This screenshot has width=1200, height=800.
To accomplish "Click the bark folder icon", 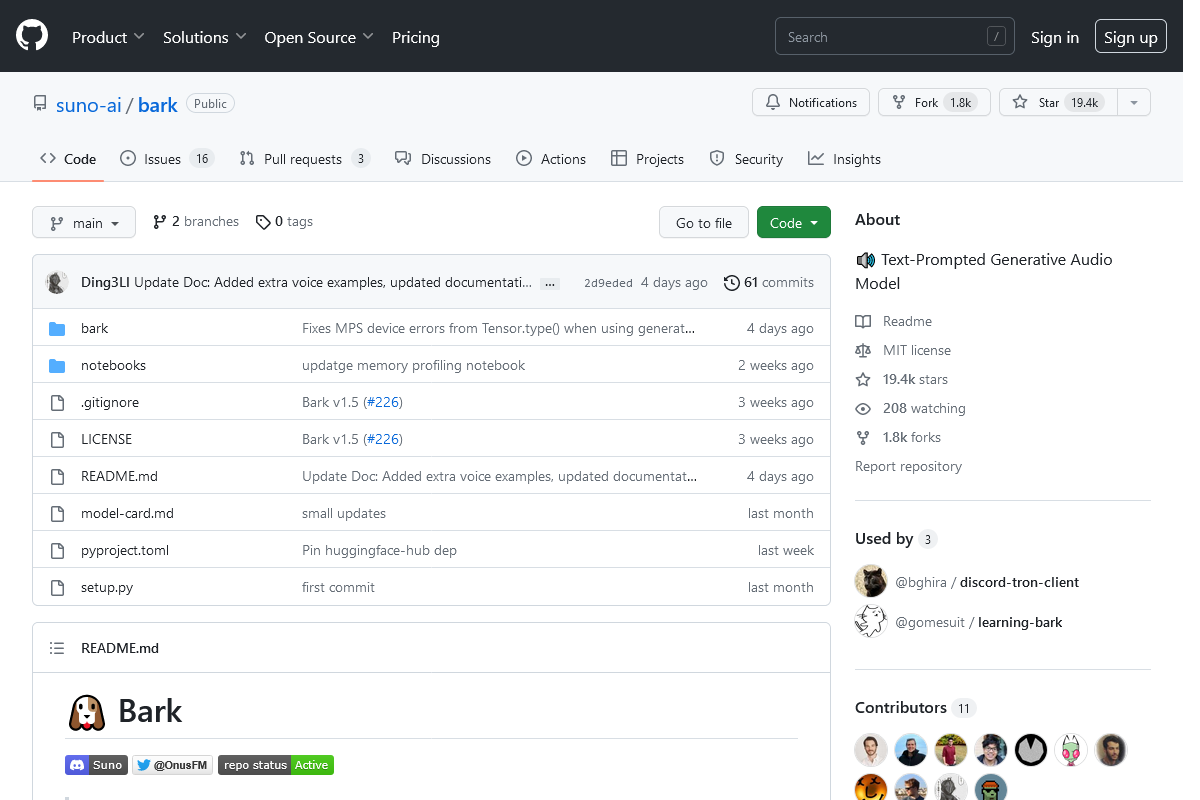I will coord(57,327).
